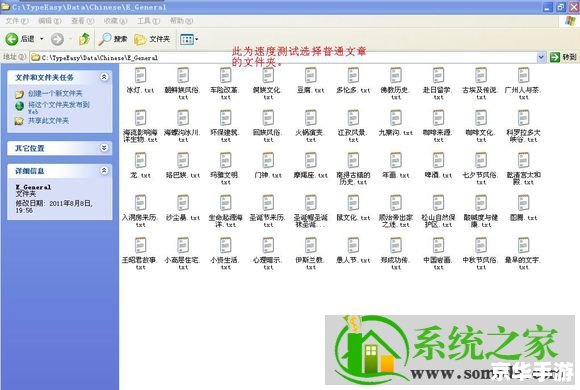Viewport: 580px width, 390px height.
Task: Click the green Back arrow button
Action: pyautogui.click(x=11, y=39)
